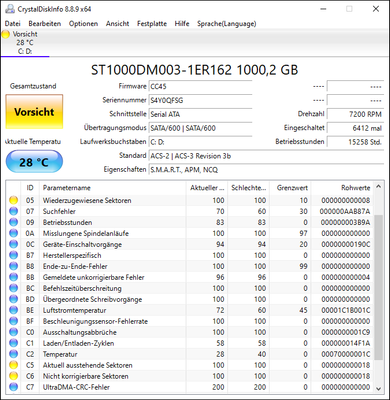Image resolution: width=390 pixels, height=400 pixels.
Task: Click raw value 00000000190C for Geräte-Einschaltvorgänge
Action: click(346, 244)
